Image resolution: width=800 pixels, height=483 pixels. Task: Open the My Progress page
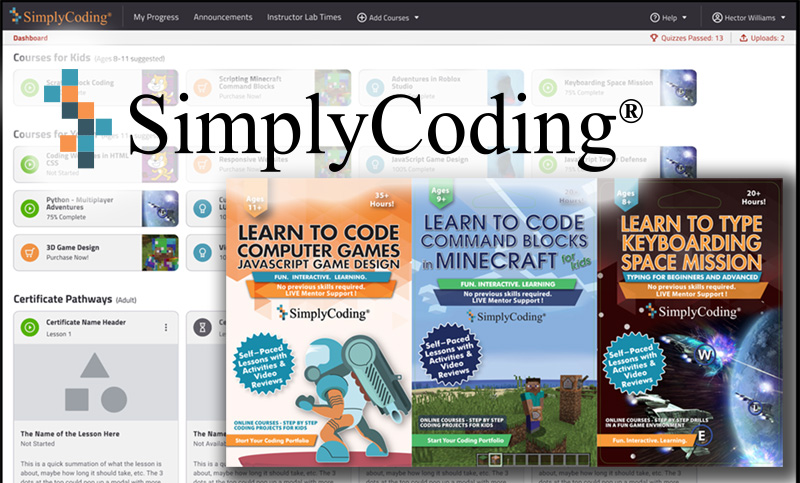click(156, 17)
